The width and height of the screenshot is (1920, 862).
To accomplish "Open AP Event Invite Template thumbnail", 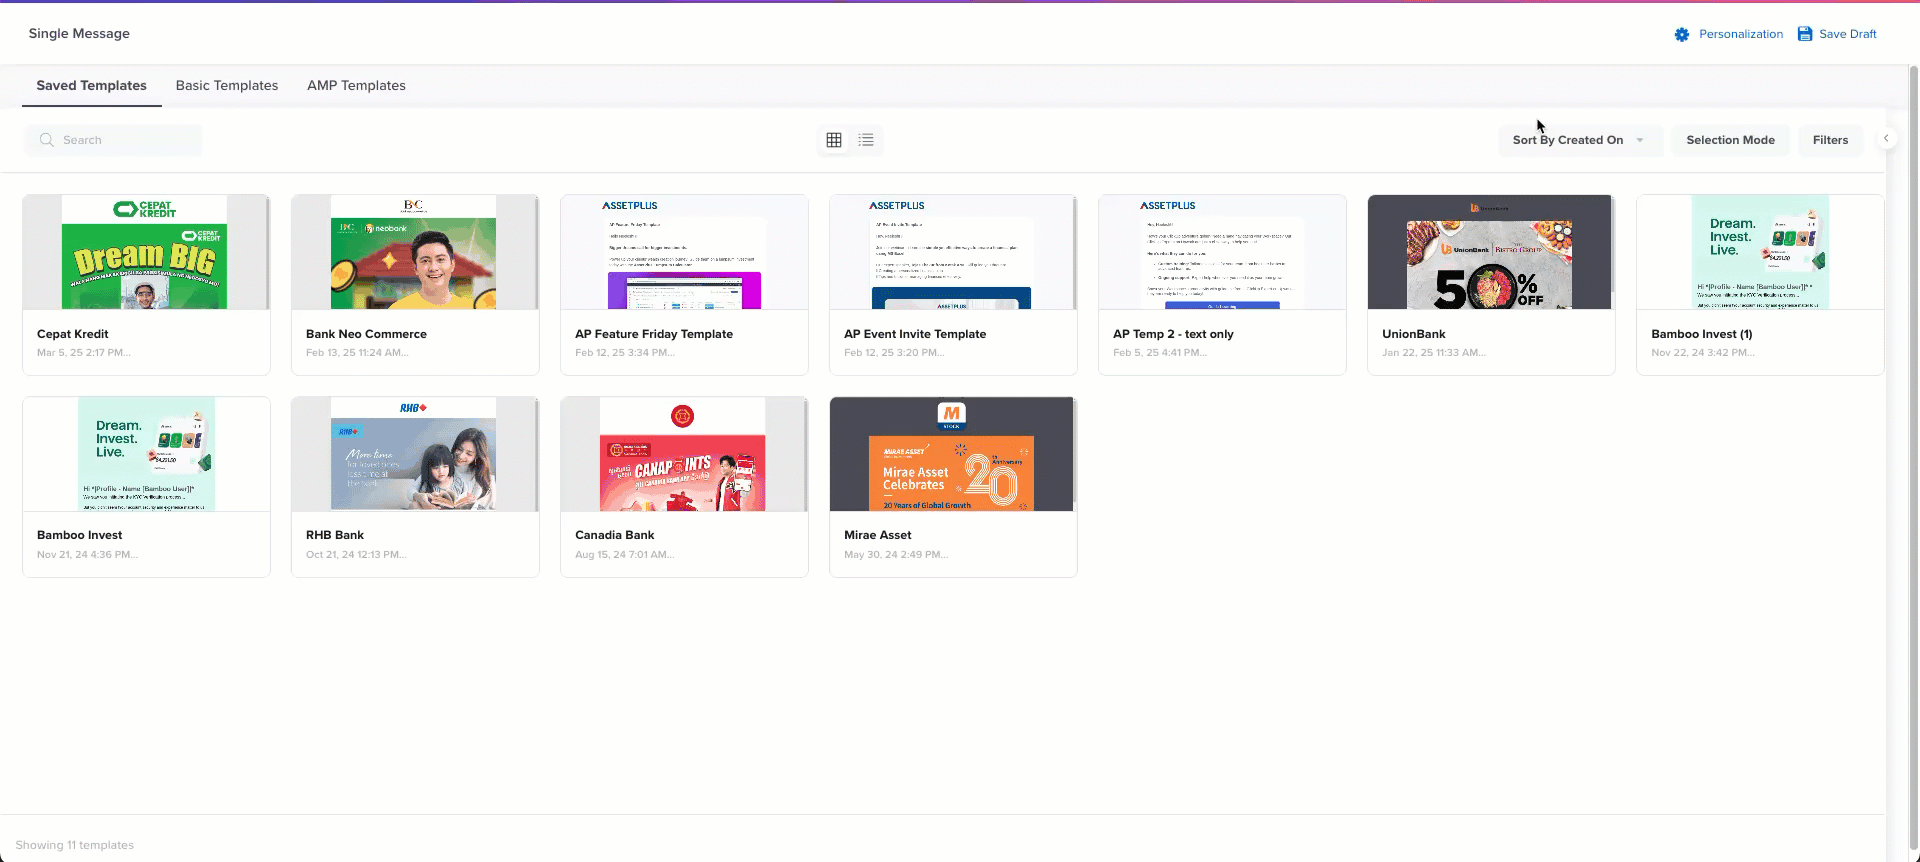I will coord(953,252).
